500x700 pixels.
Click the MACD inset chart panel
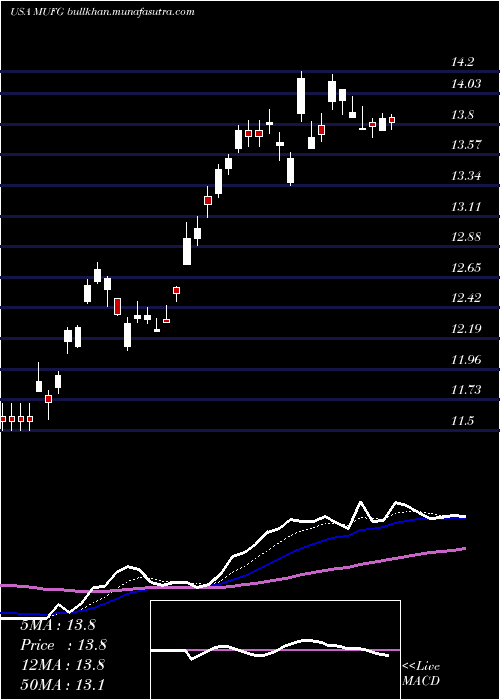click(275, 650)
